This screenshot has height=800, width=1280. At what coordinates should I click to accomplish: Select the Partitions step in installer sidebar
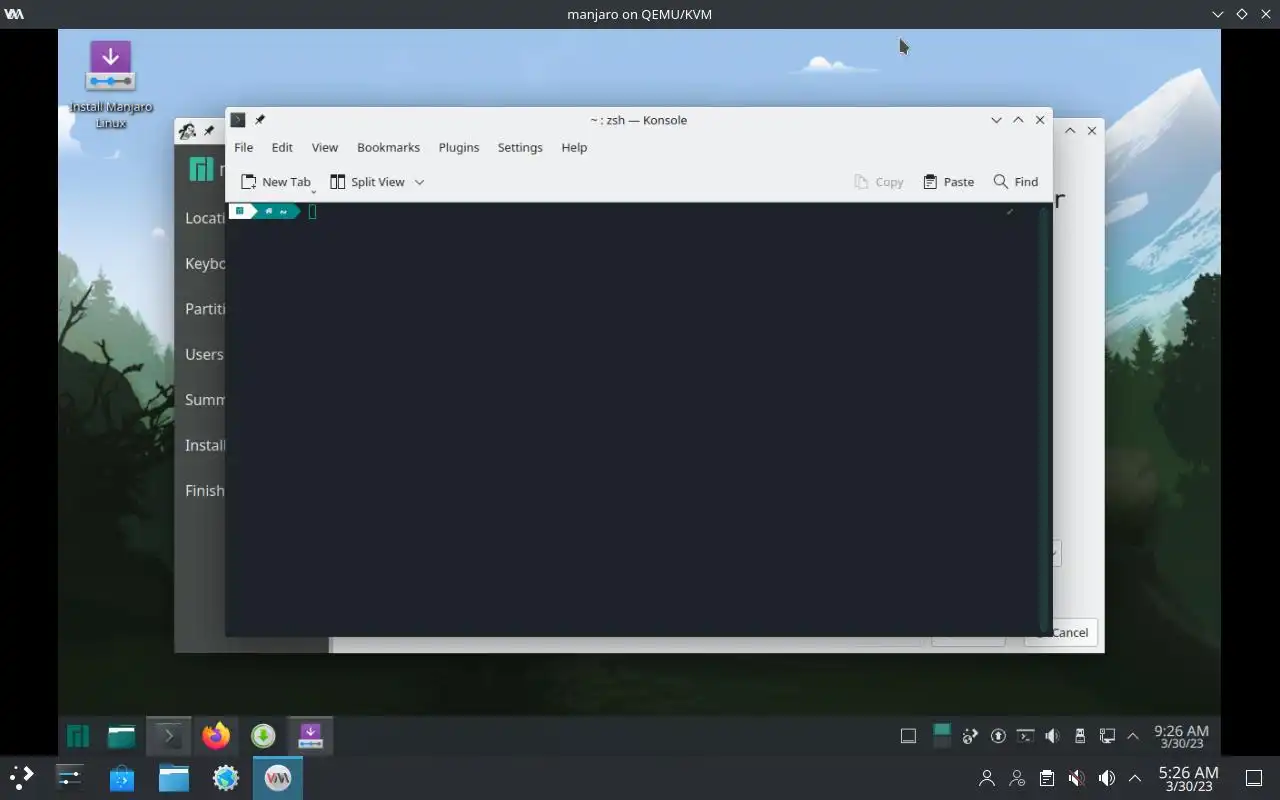[x=204, y=309]
